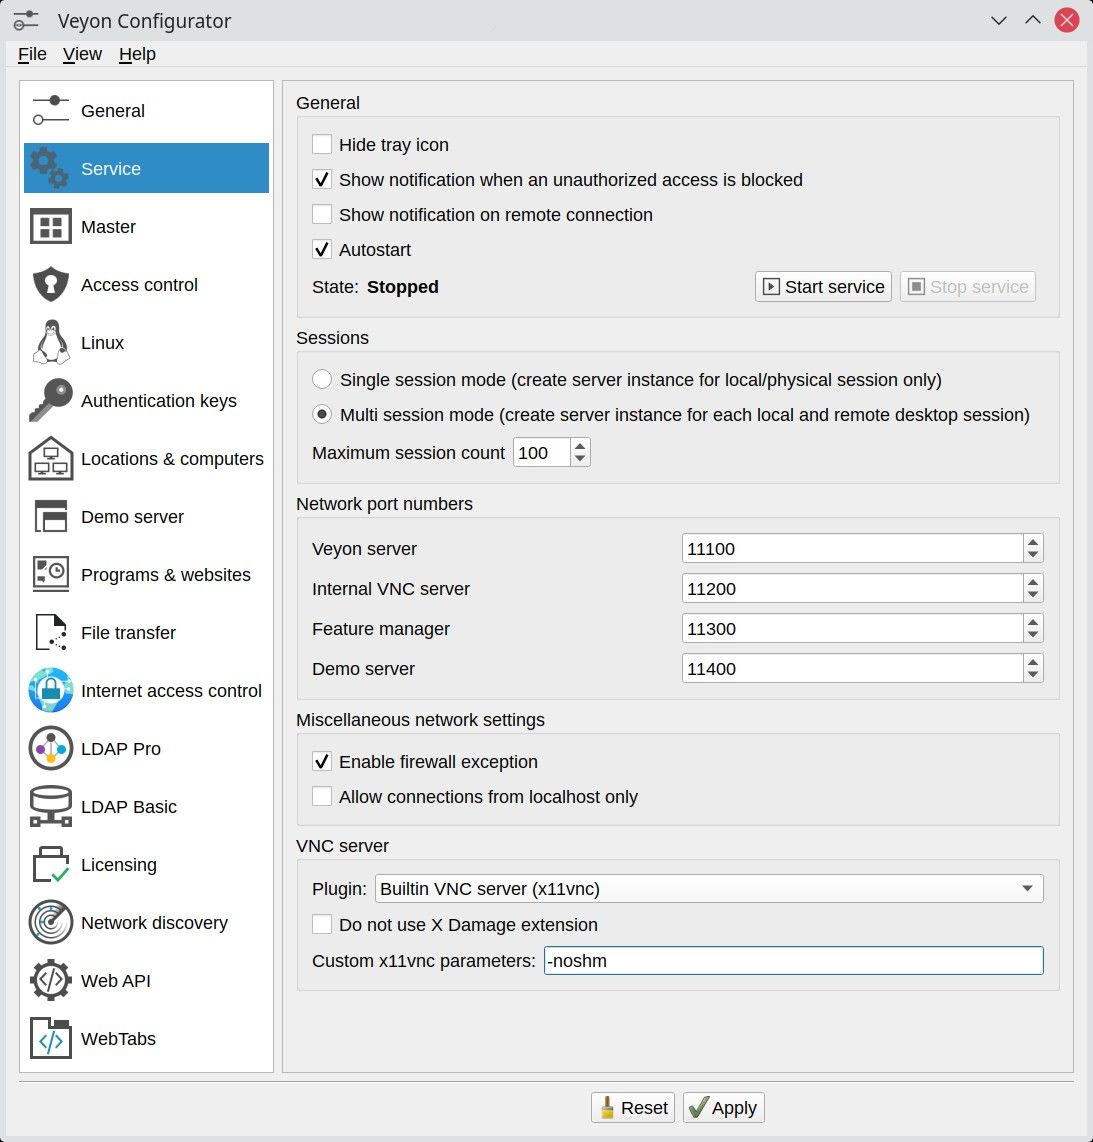
Task: Click Custom x11vnc parameters field
Action: point(793,961)
